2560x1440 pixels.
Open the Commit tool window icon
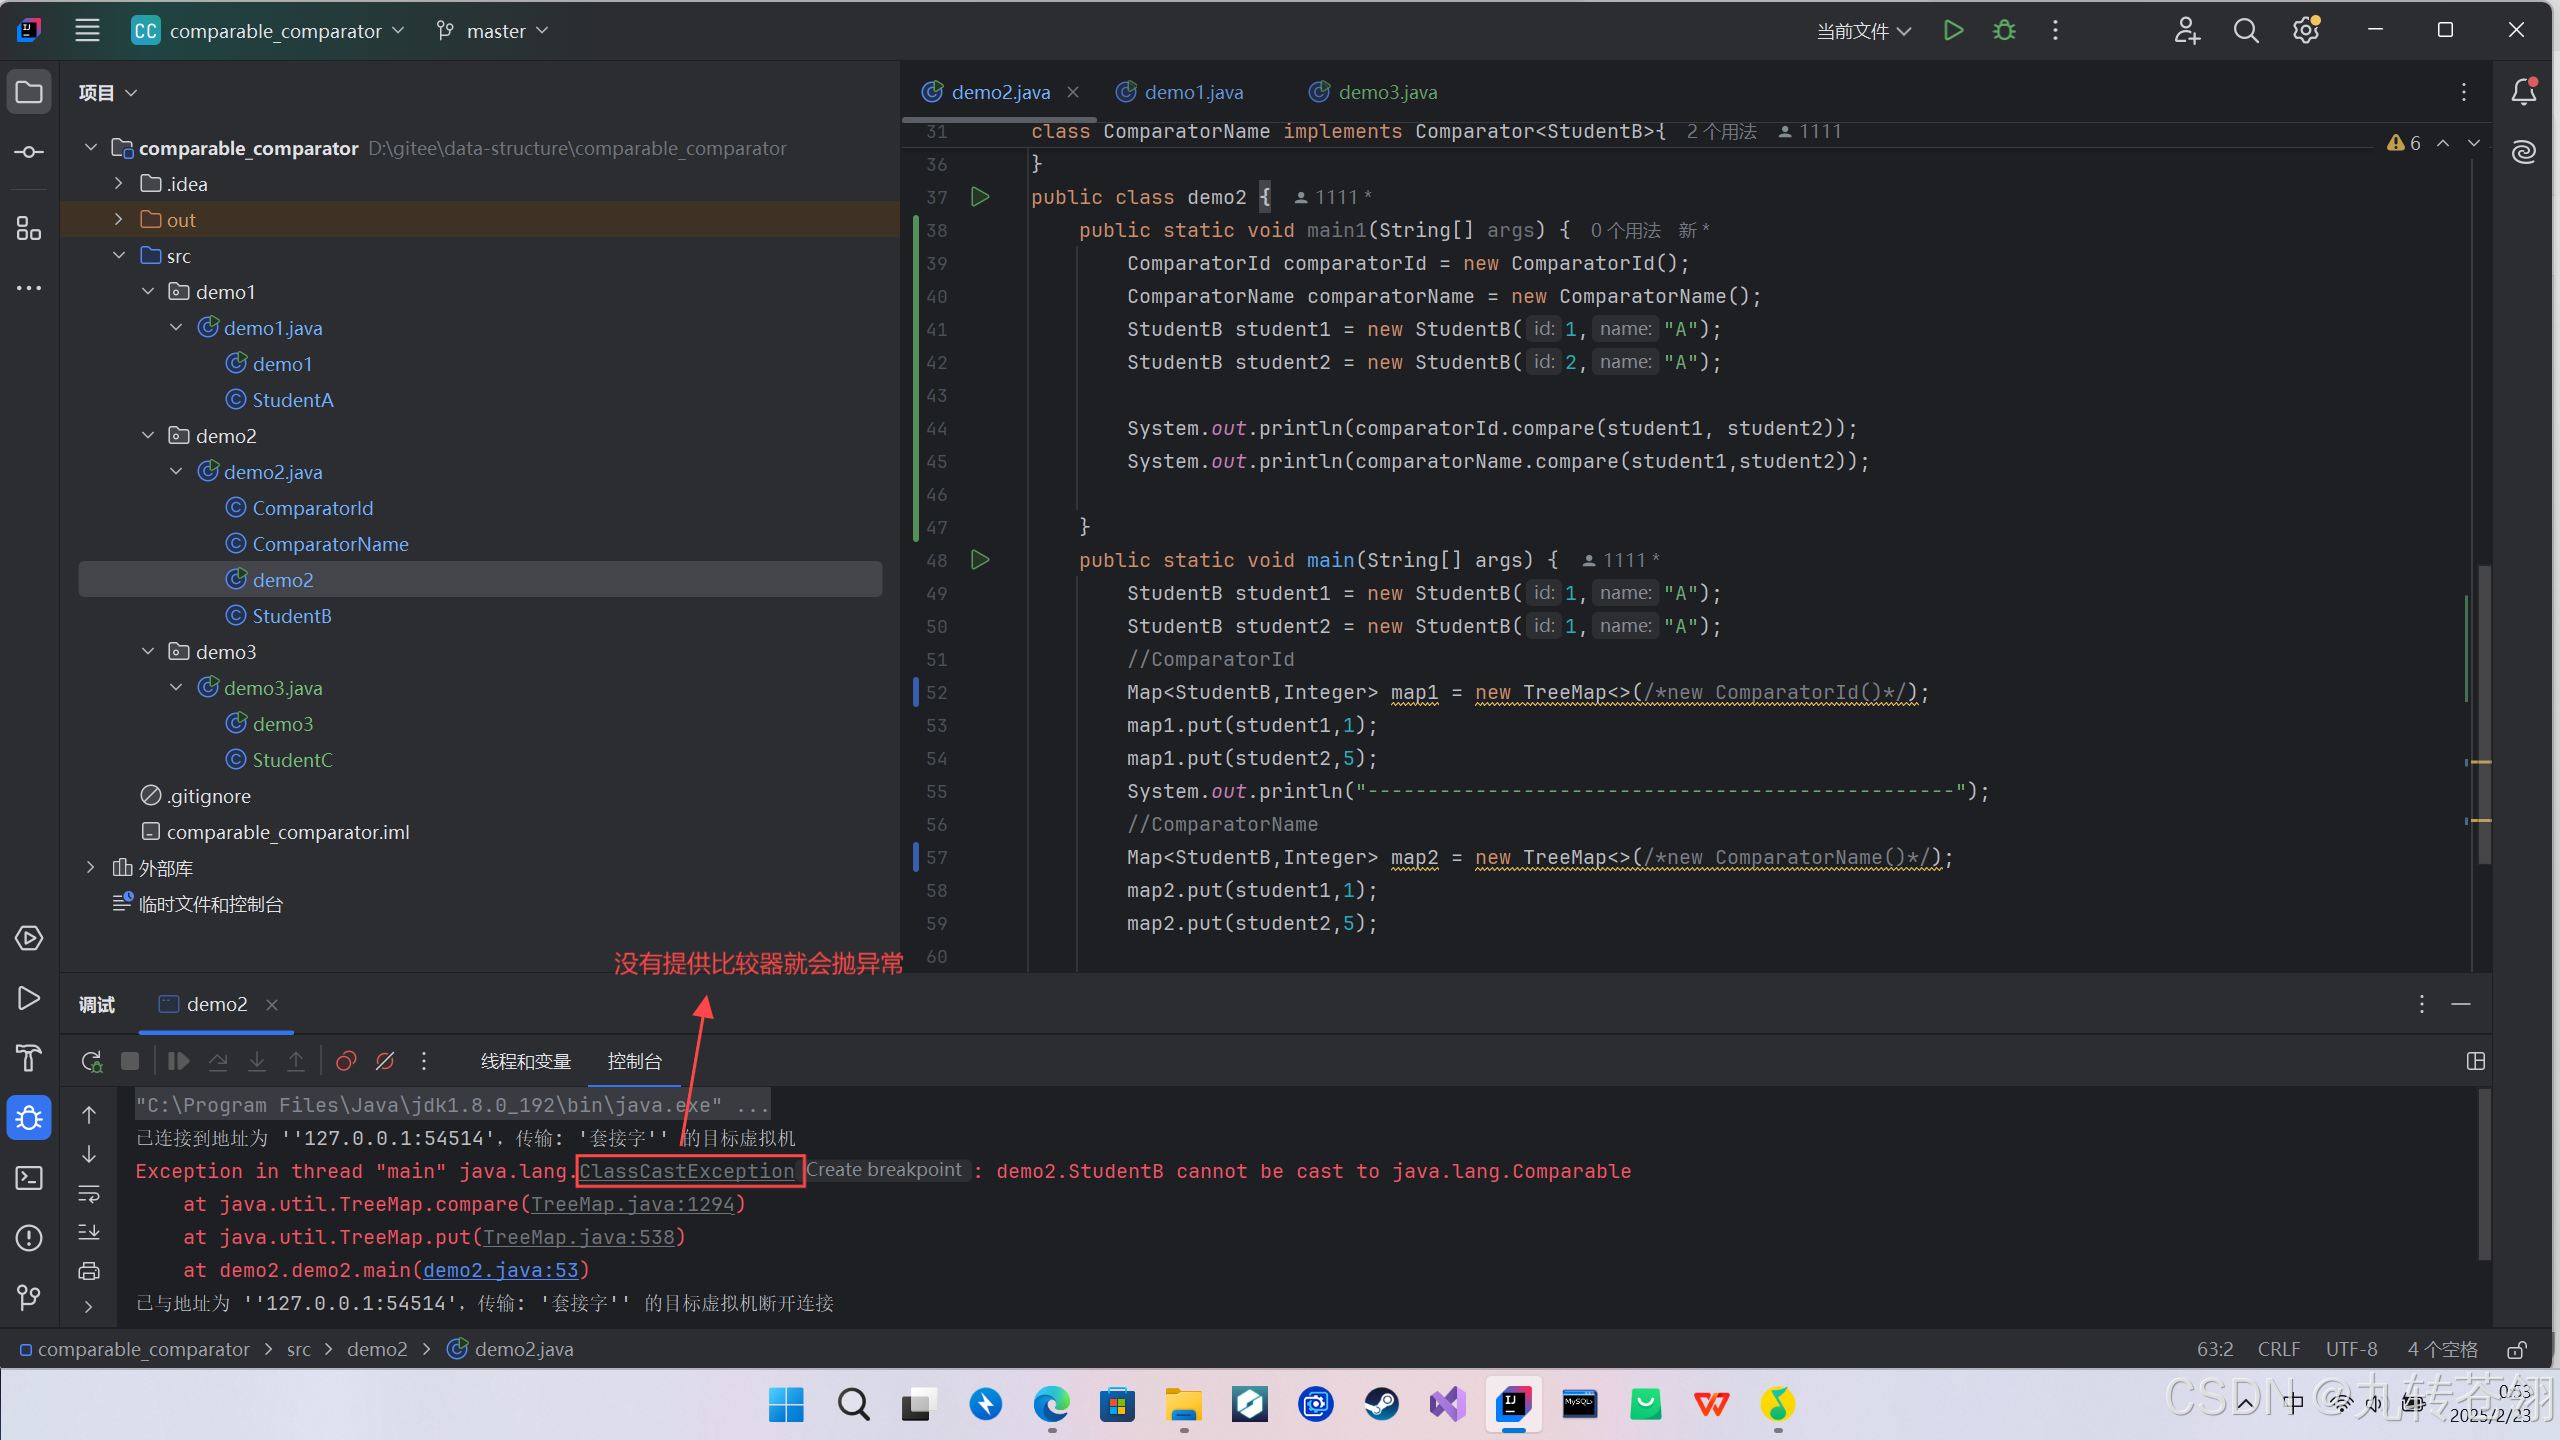click(x=29, y=152)
